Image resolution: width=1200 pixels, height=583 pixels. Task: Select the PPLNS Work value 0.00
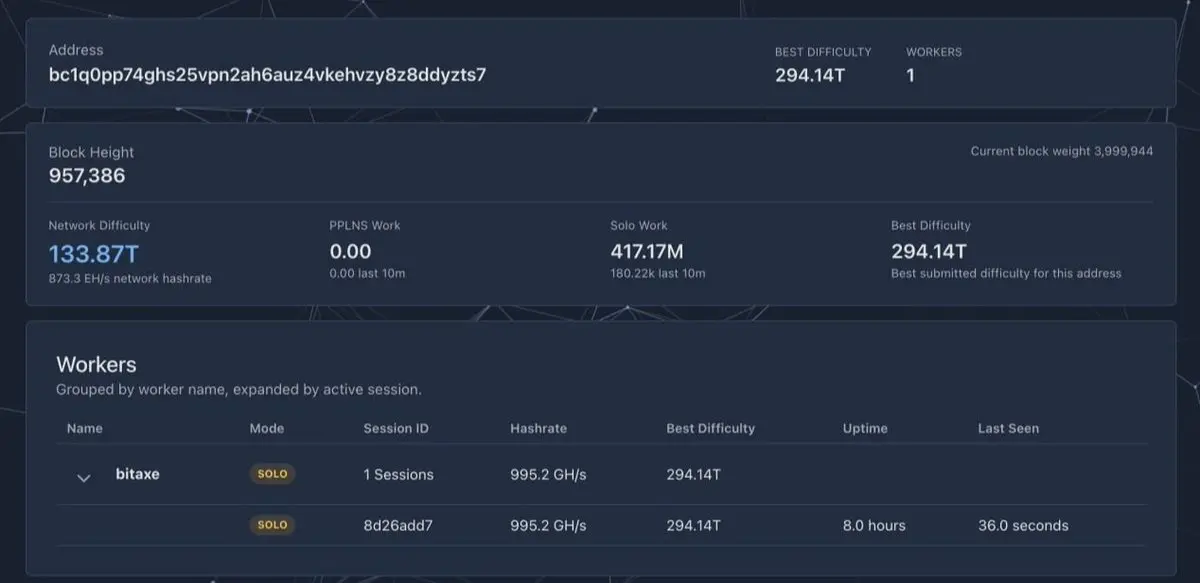350,252
